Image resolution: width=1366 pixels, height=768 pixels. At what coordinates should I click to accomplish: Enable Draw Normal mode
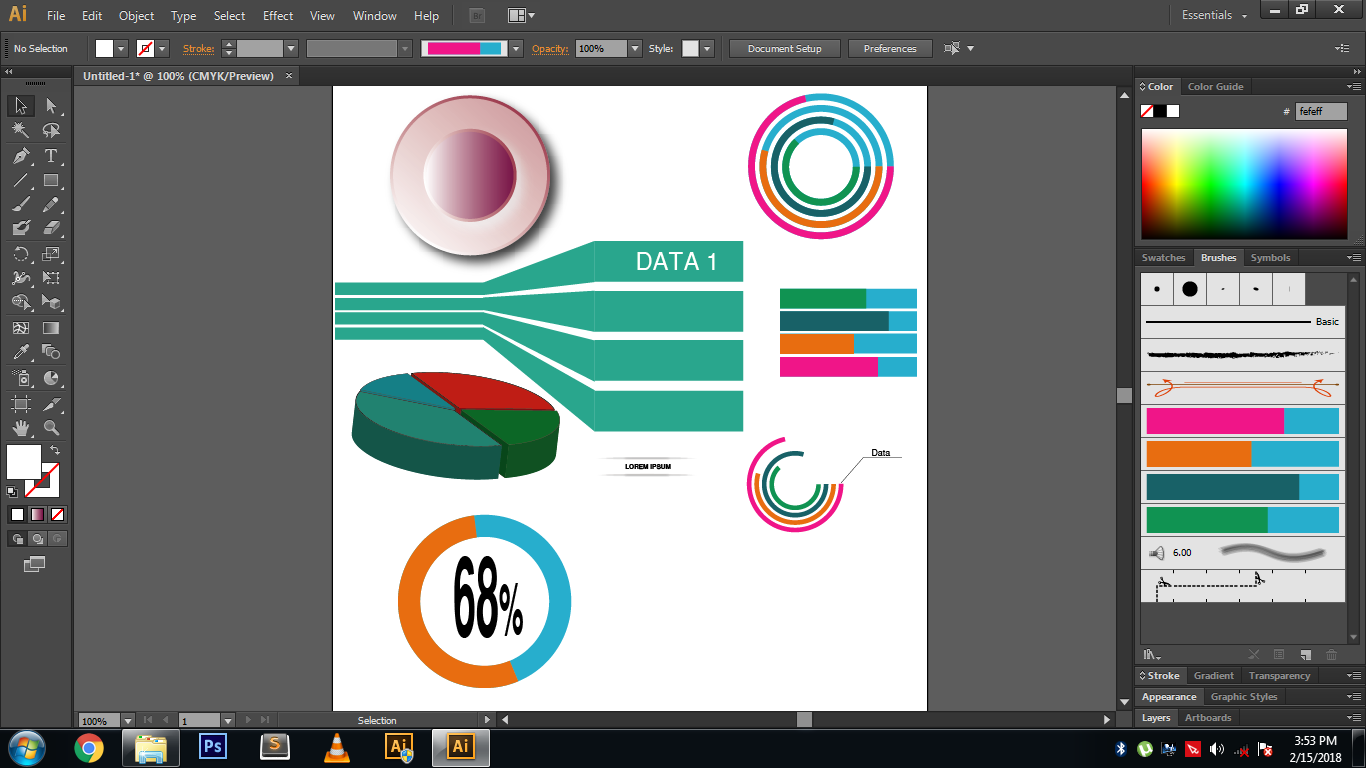(17, 538)
